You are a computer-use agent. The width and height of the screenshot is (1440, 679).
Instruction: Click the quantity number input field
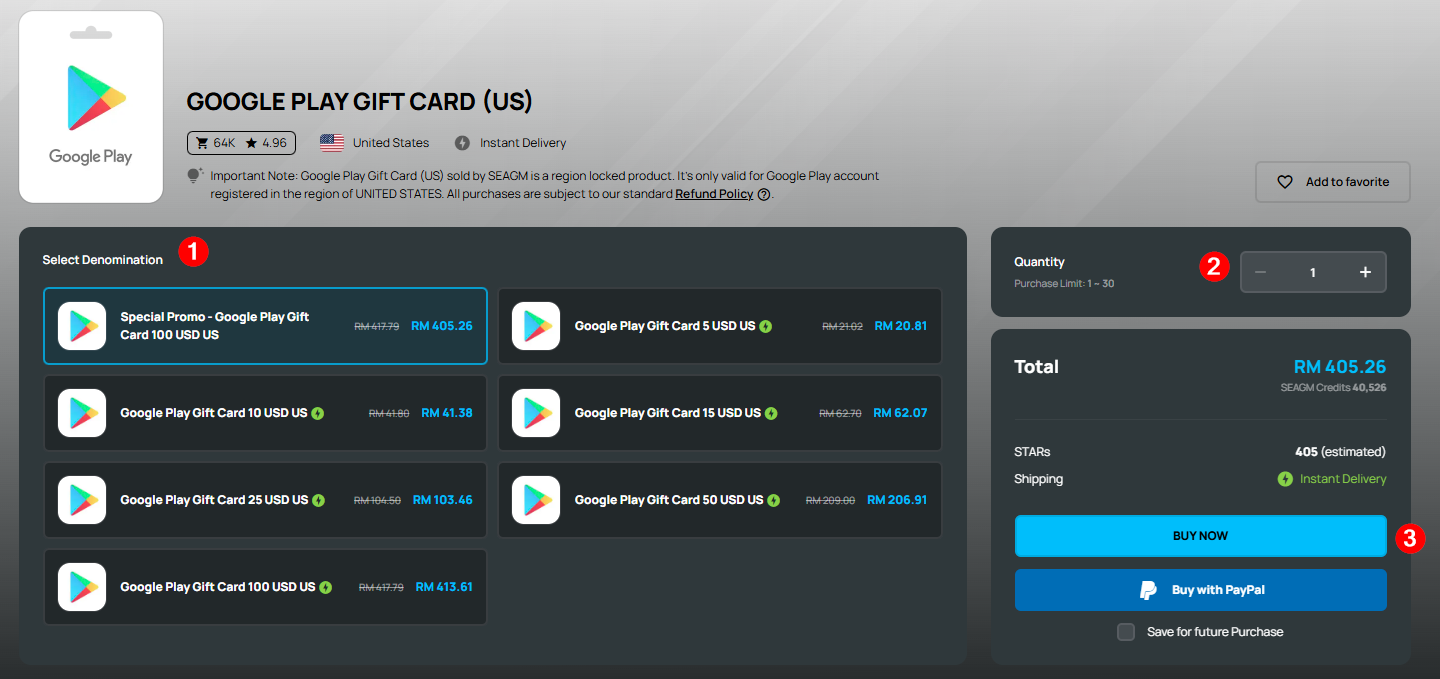(x=1313, y=272)
